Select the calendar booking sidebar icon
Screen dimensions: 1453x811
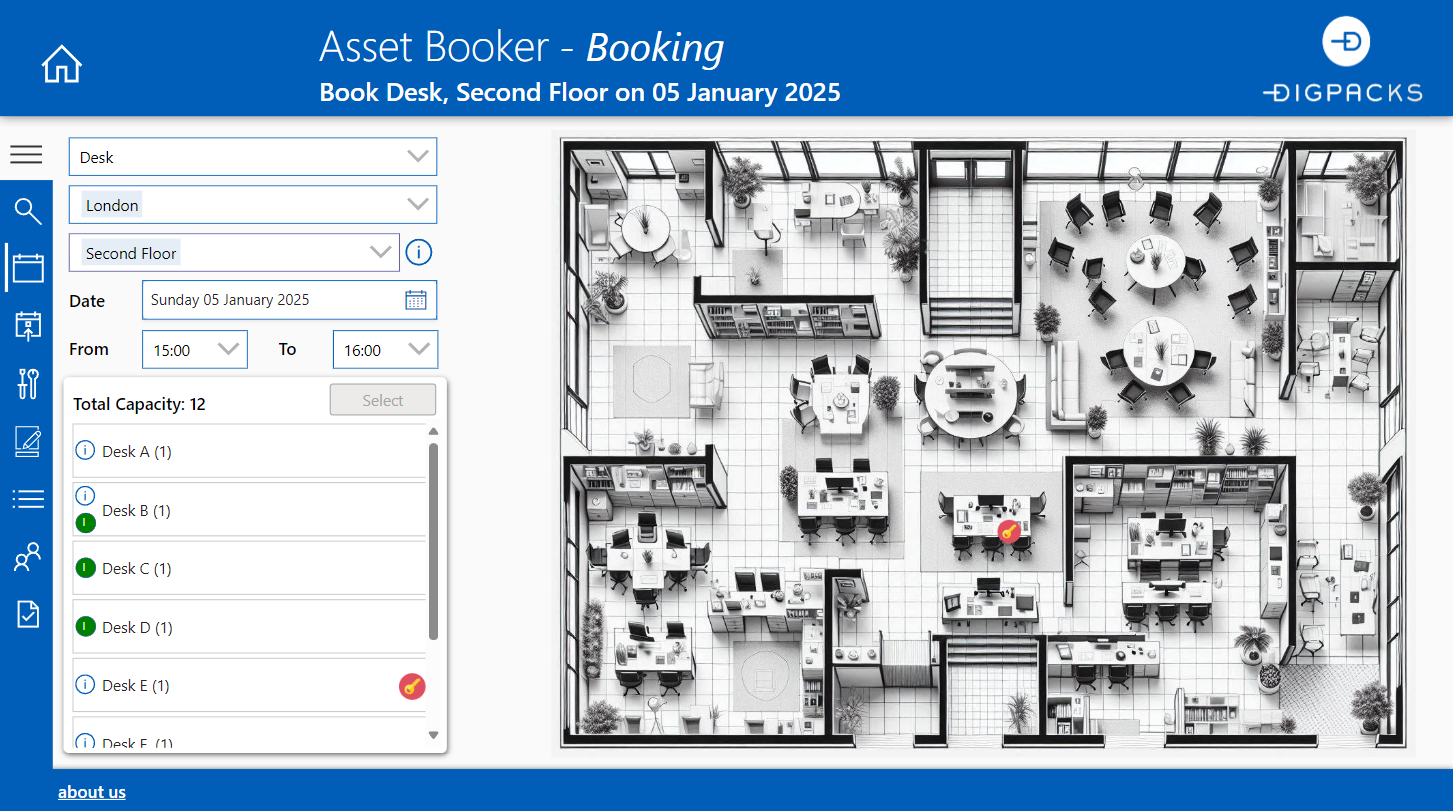click(27, 268)
